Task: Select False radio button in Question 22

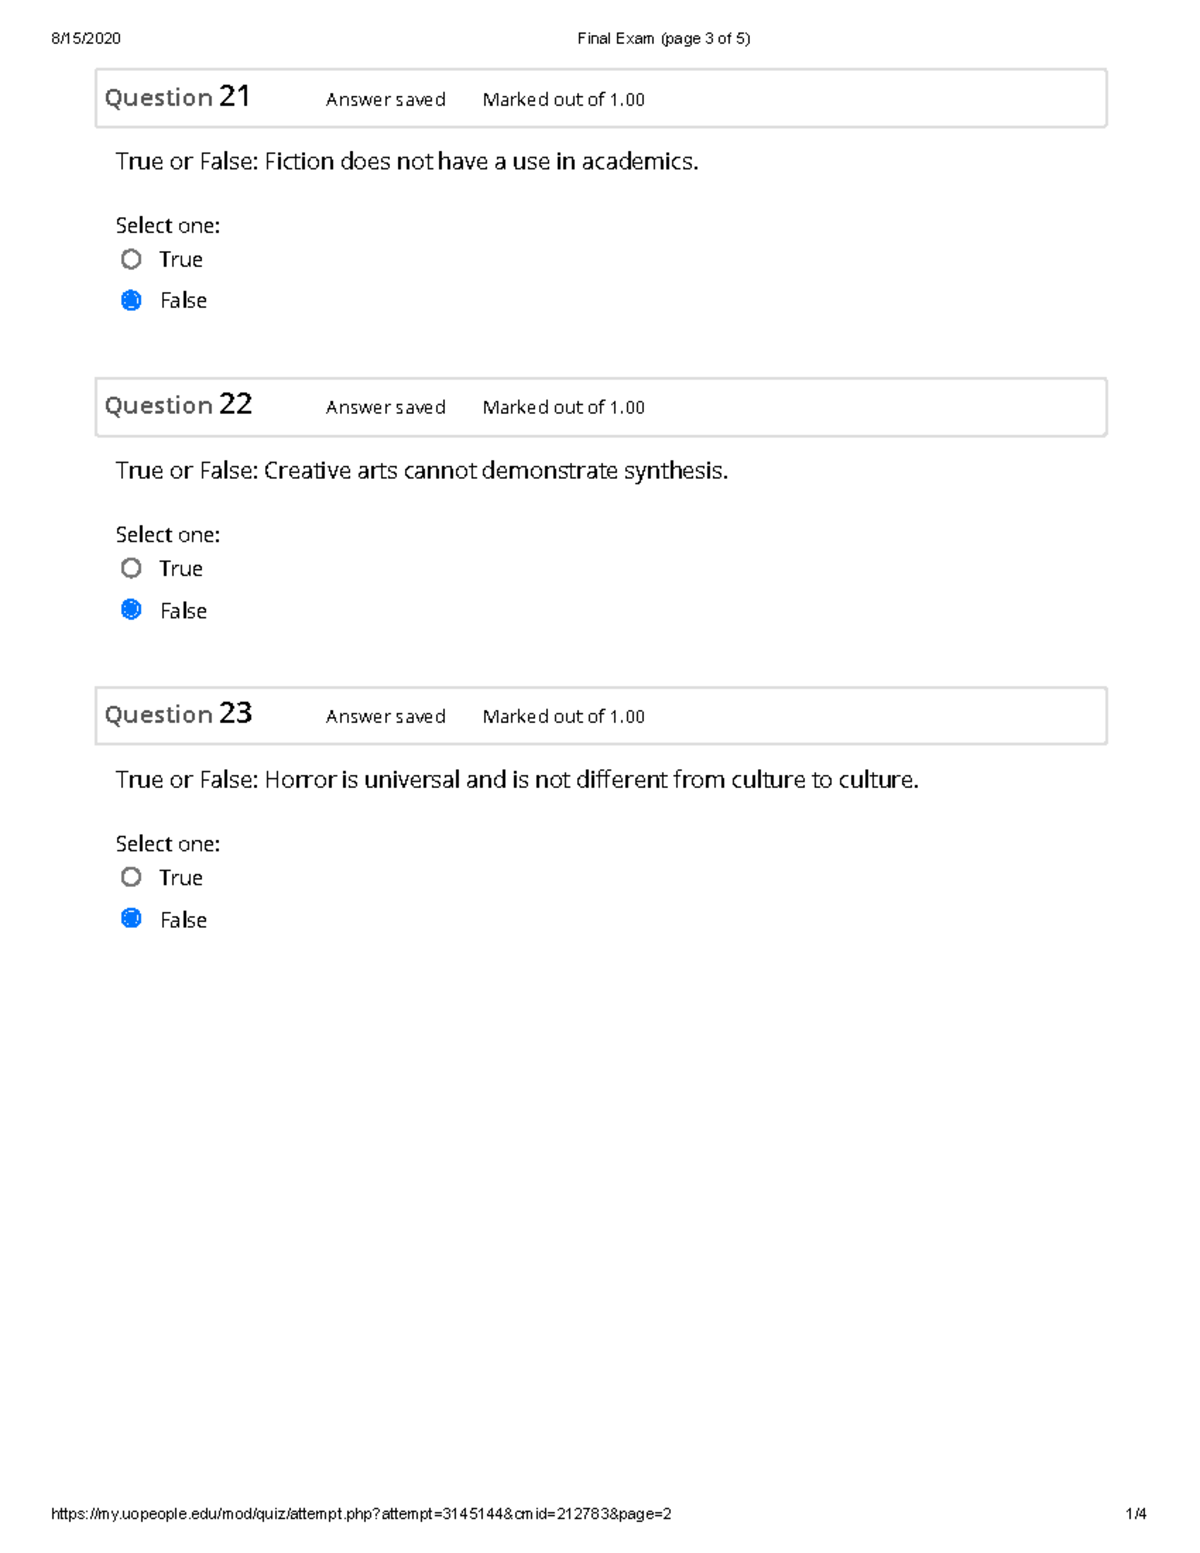Action: [x=131, y=610]
